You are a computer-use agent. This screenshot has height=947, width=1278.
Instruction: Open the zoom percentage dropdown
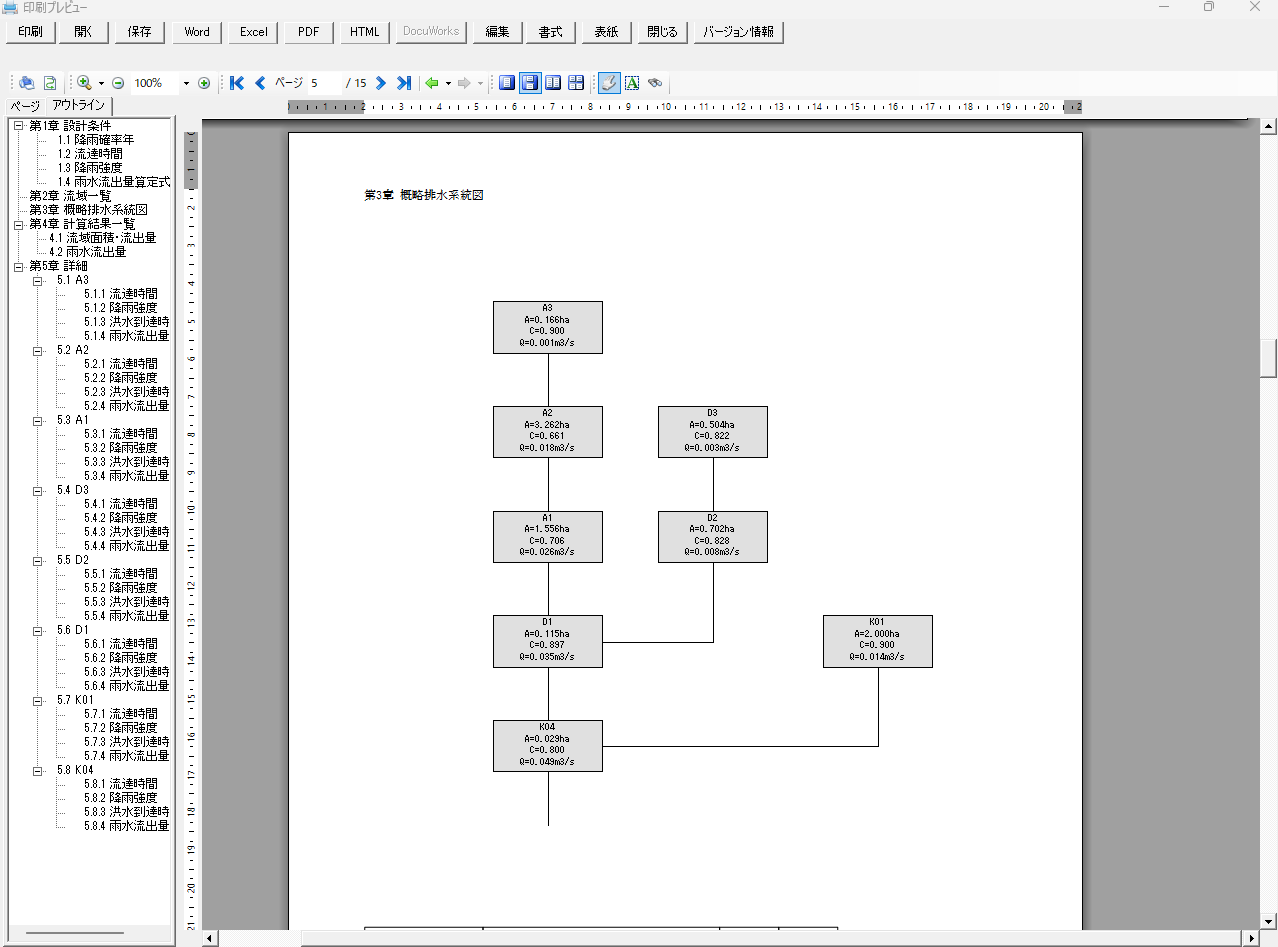186,84
